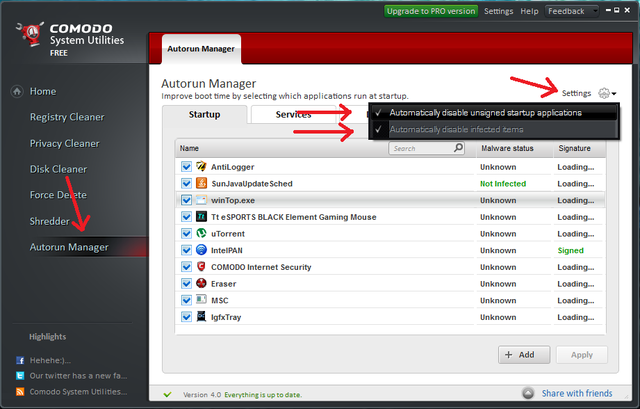This screenshot has height=409, width=640.
Task: Toggle COMODO Internet Security checkbox
Action: pyautogui.click(x=187, y=267)
